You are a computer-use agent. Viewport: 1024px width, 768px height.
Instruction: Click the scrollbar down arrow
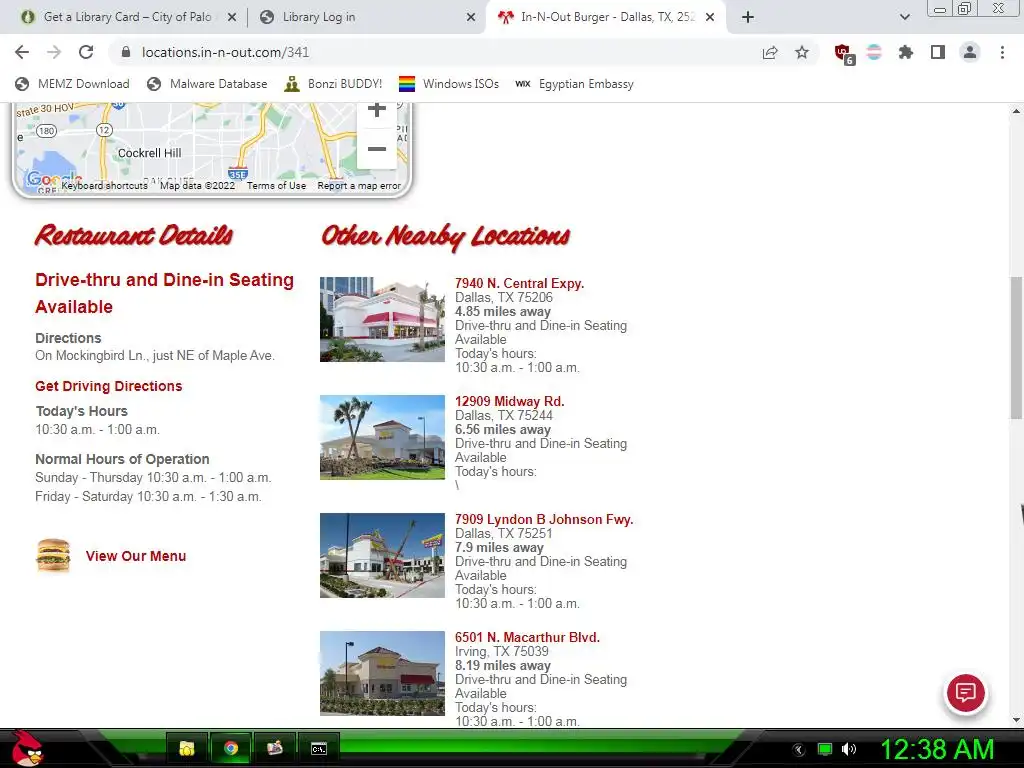tap(1016, 720)
